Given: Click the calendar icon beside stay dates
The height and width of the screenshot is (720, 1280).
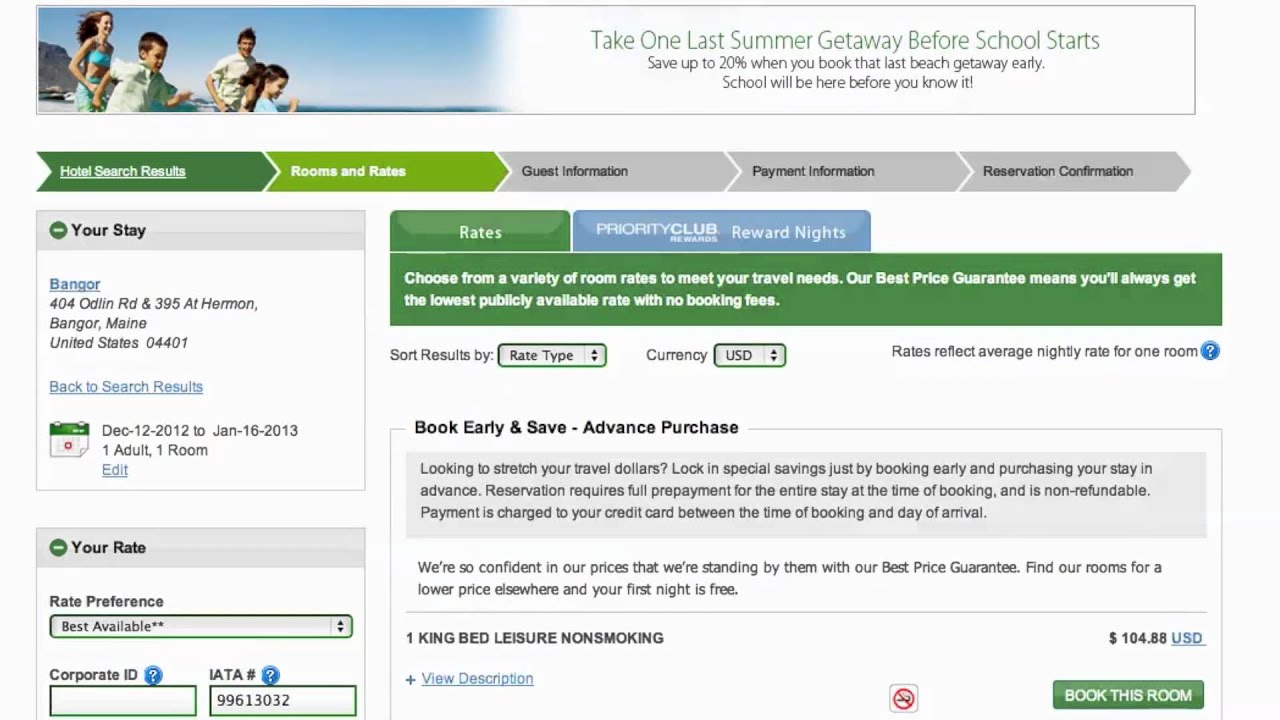Looking at the screenshot, I should click(x=69, y=440).
